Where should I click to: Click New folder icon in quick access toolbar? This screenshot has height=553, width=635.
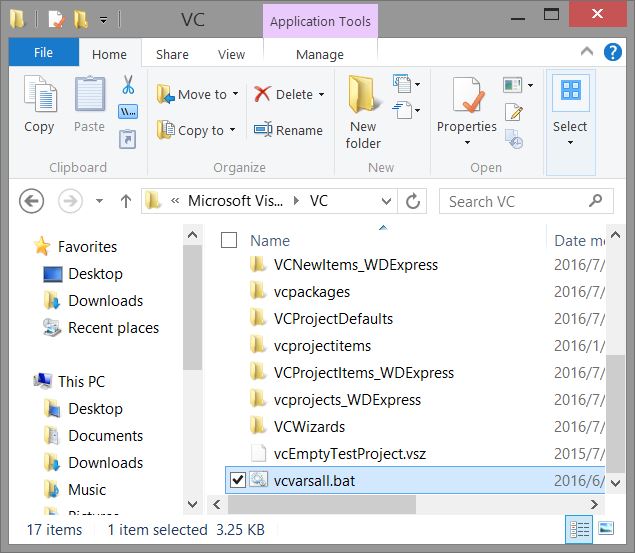tap(80, 19)
